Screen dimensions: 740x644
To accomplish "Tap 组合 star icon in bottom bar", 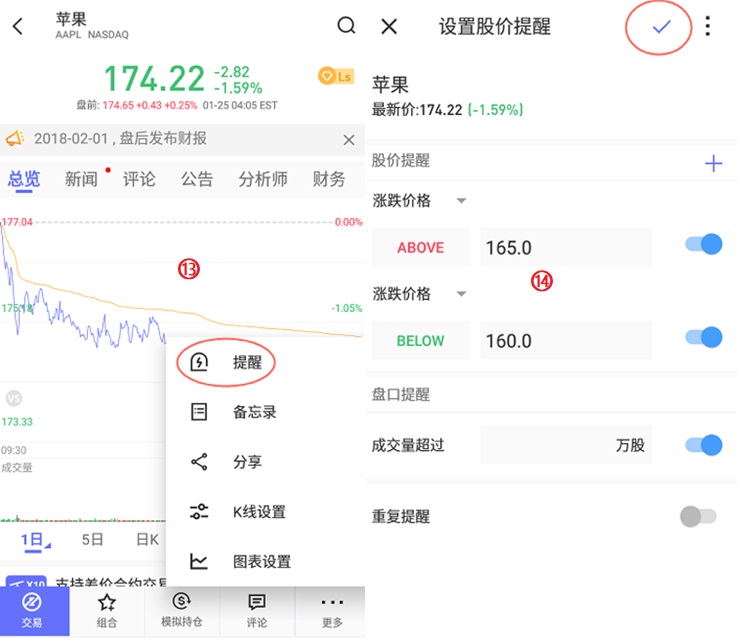I will click(107, 611).
